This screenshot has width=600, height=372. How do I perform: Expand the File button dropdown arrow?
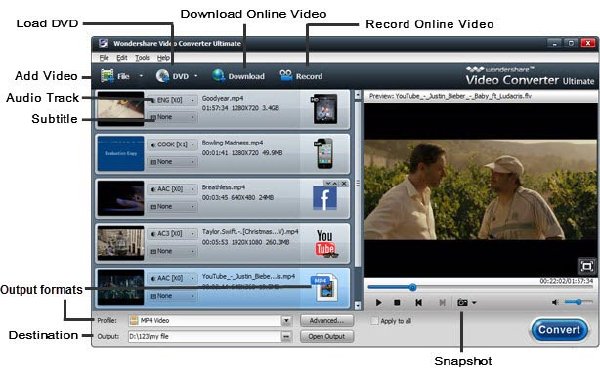coord(141,76)
